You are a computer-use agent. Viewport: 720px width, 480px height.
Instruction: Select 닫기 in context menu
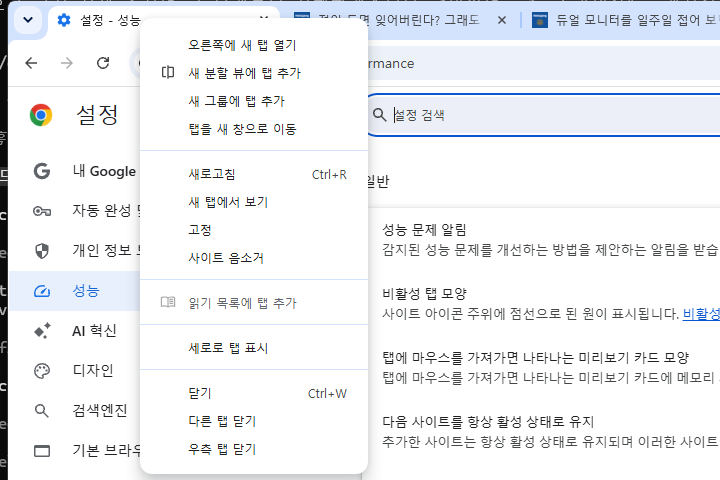[254, 394]
